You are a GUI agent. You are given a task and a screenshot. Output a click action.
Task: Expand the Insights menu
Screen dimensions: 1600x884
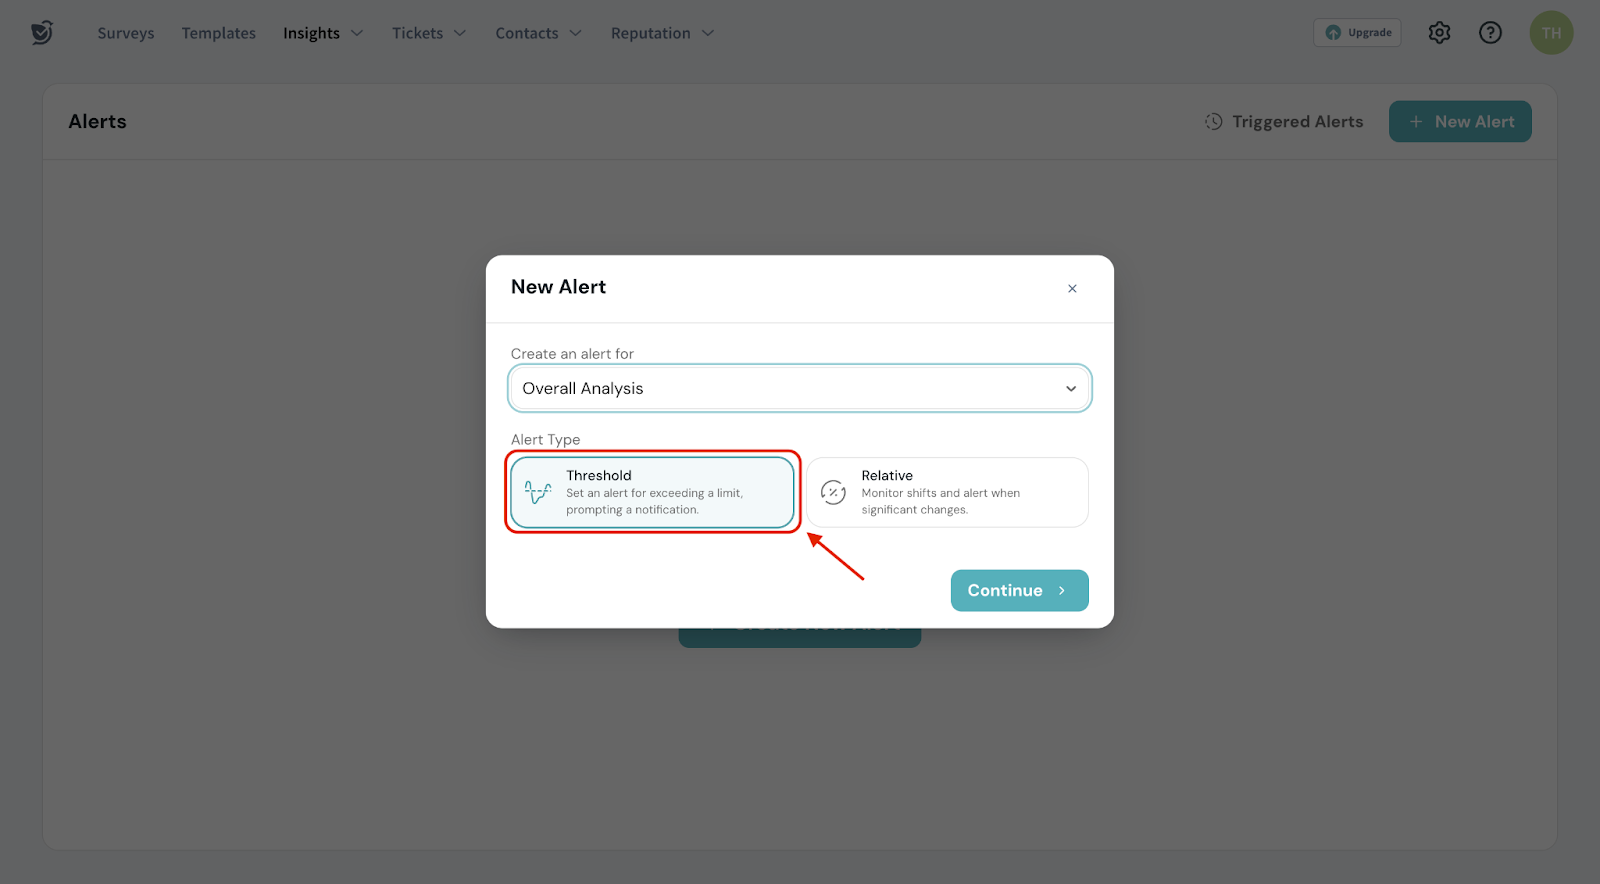(323, 33)
